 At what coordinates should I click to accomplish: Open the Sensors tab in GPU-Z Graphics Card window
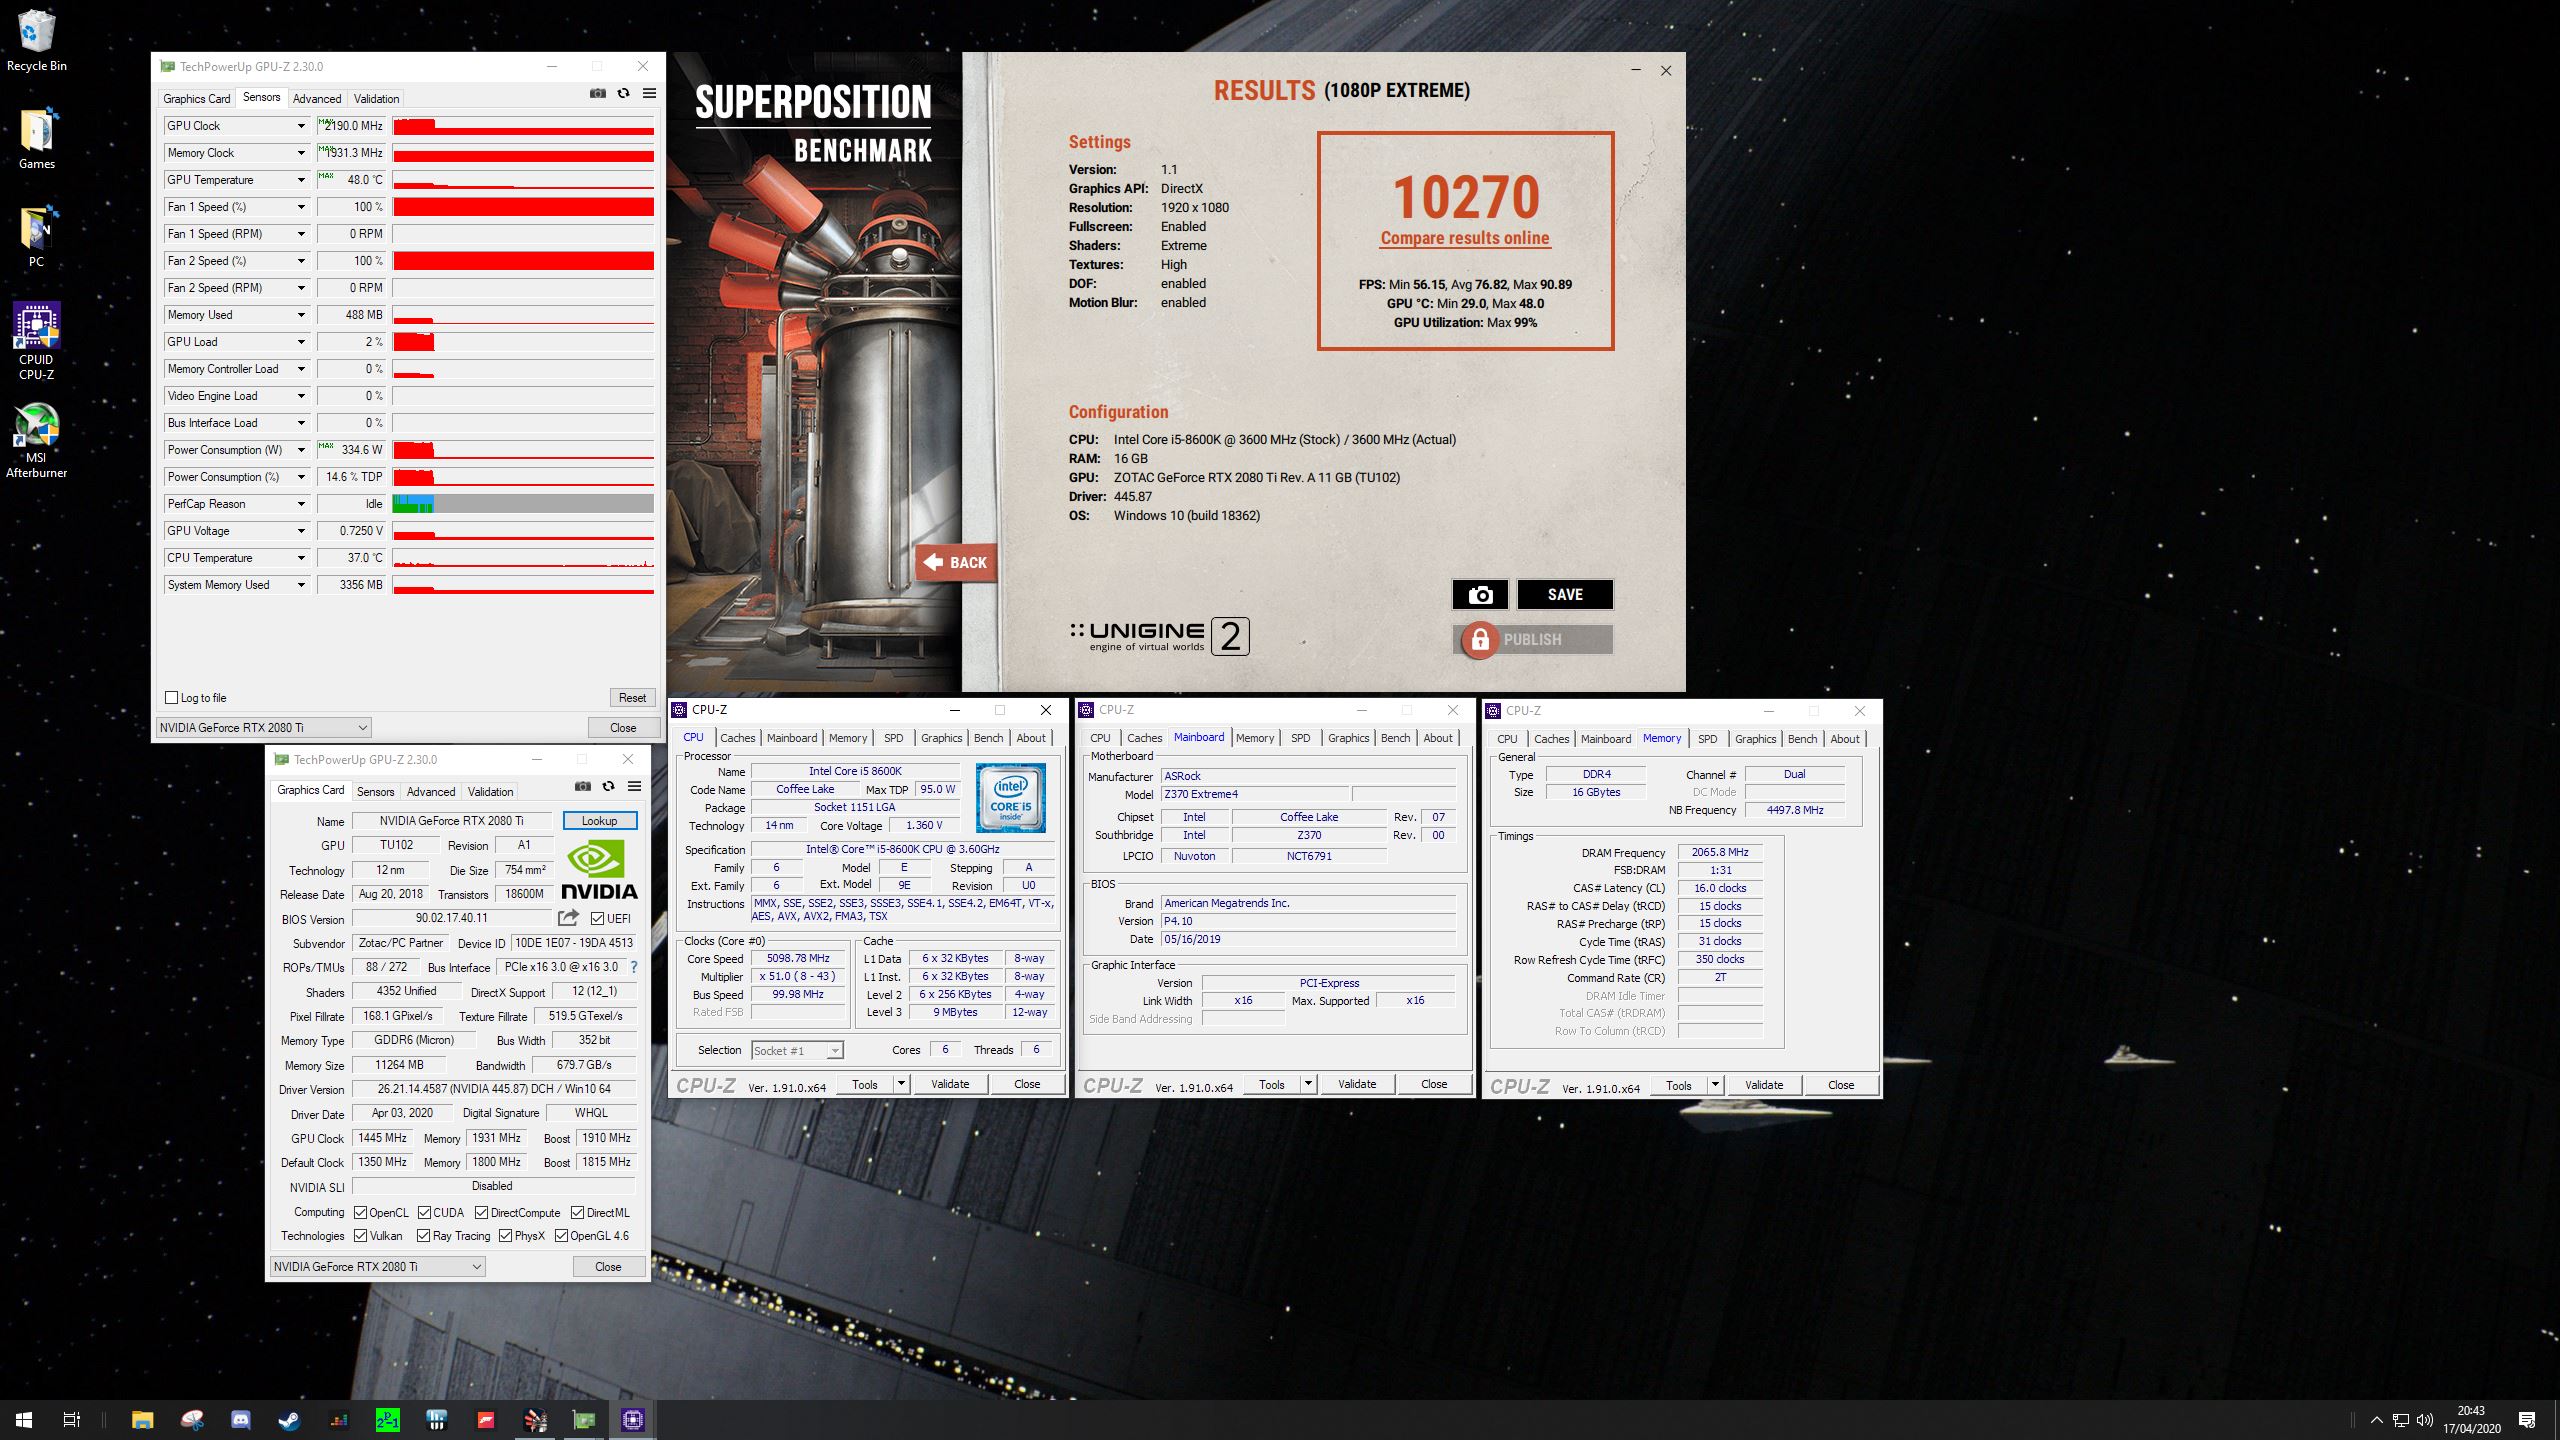(x=375, y=791)
